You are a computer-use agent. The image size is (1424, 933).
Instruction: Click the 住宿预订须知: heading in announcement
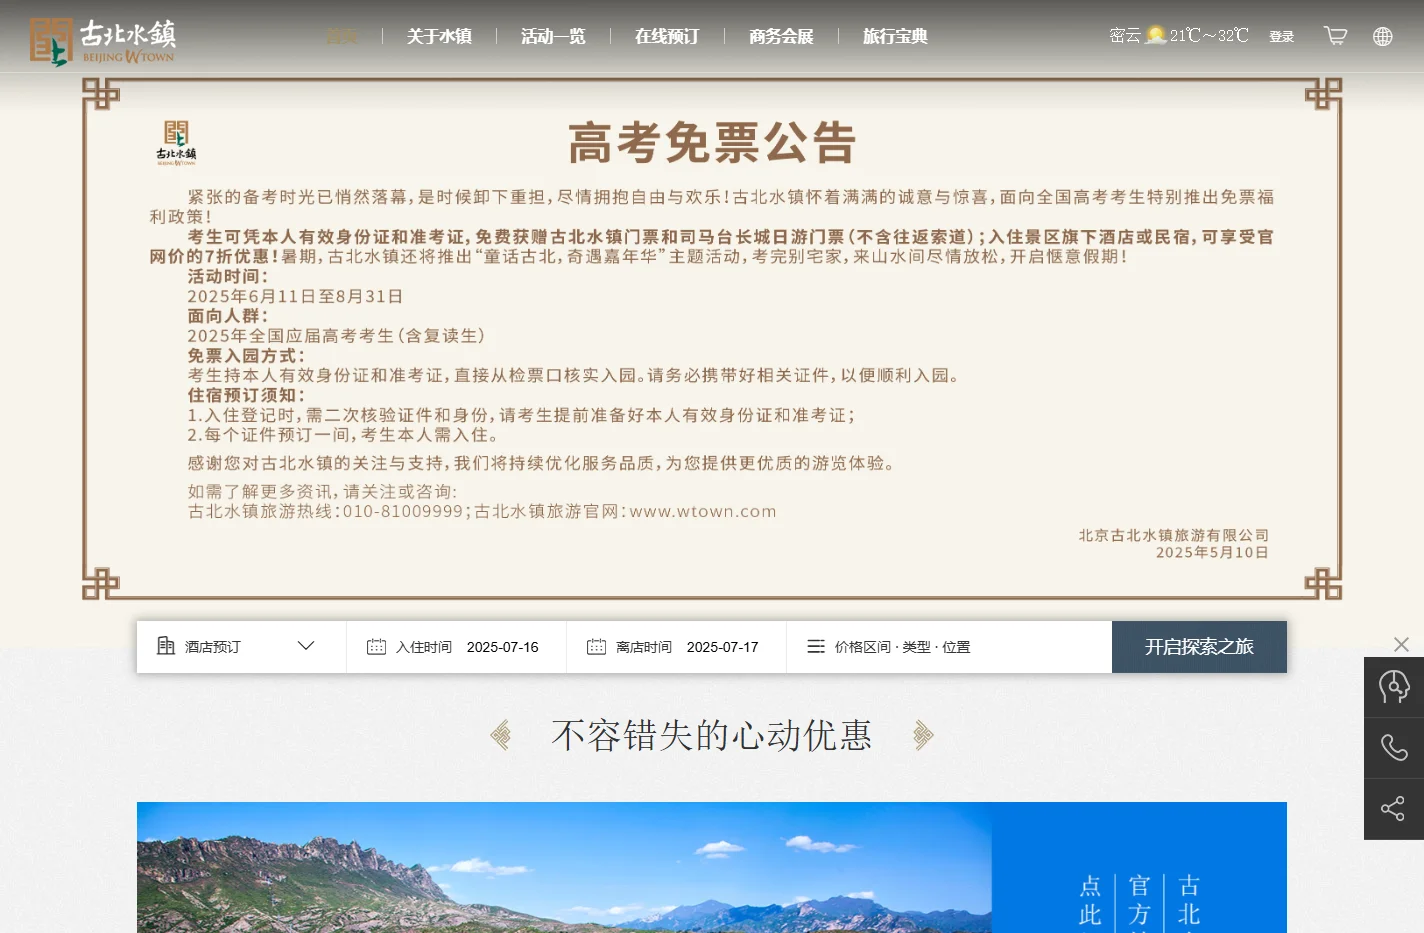[x=247, y=395]
